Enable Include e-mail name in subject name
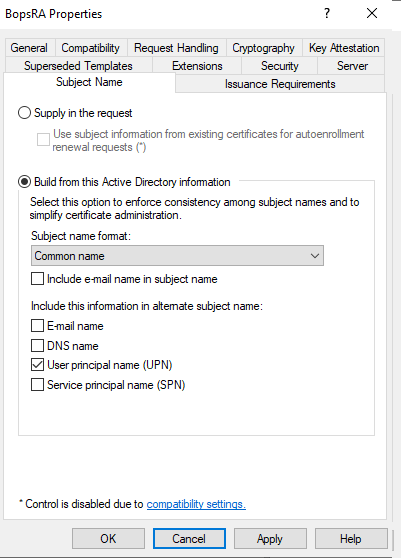 point(37,279)
